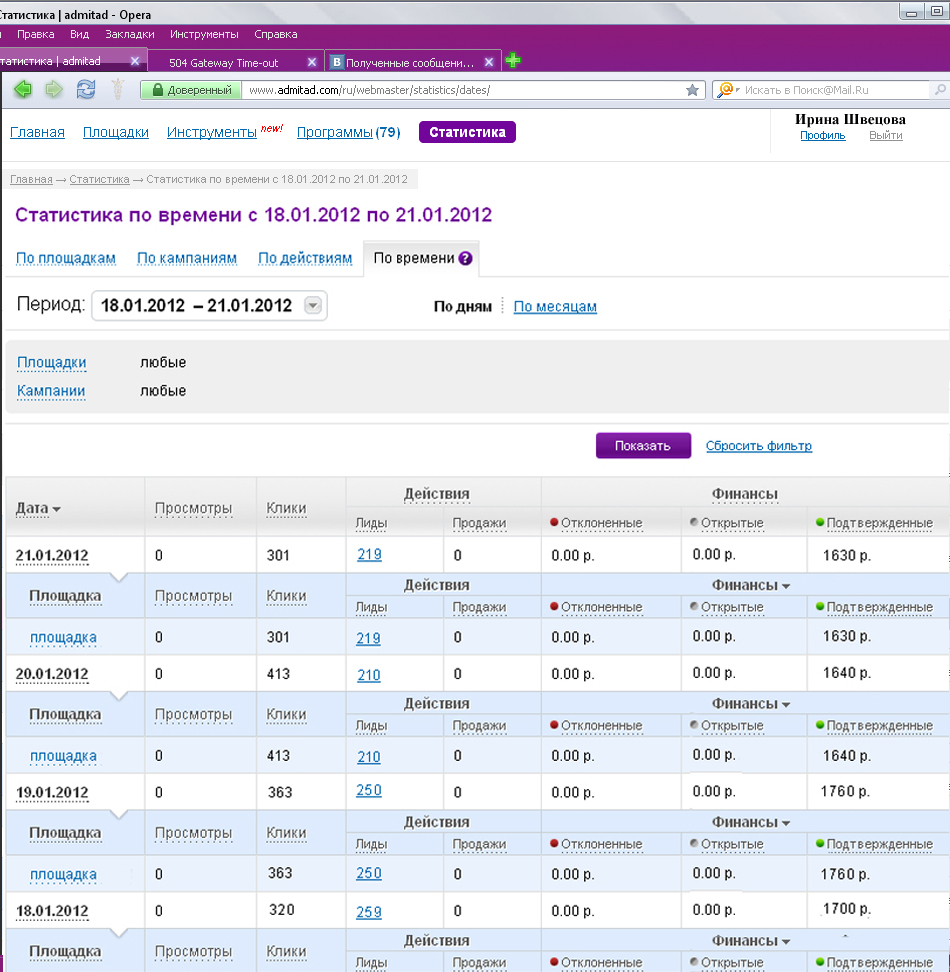This screenshot has height=972, width=950.
Task: Open the Инструменты browser menu
Action: click(x=204, y=34)
